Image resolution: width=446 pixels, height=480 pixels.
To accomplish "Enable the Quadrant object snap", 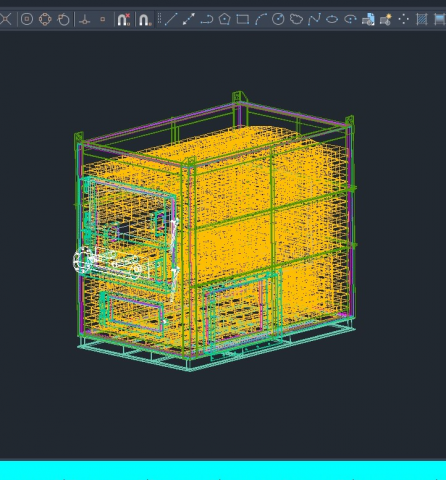I will click(45, 19).
